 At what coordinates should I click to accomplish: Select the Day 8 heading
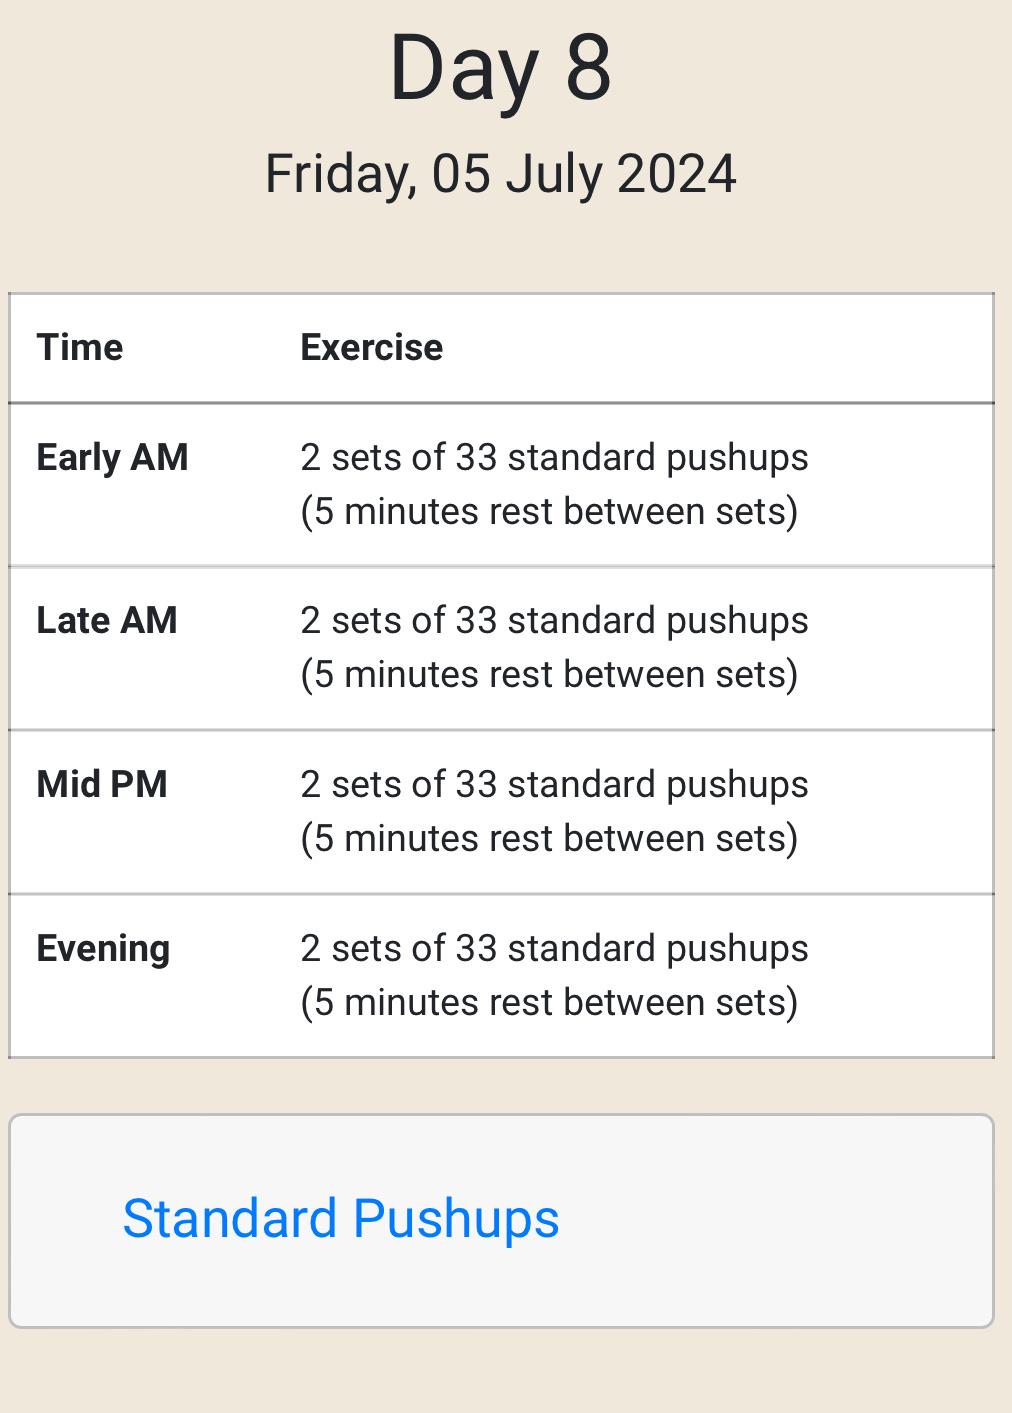500,68
